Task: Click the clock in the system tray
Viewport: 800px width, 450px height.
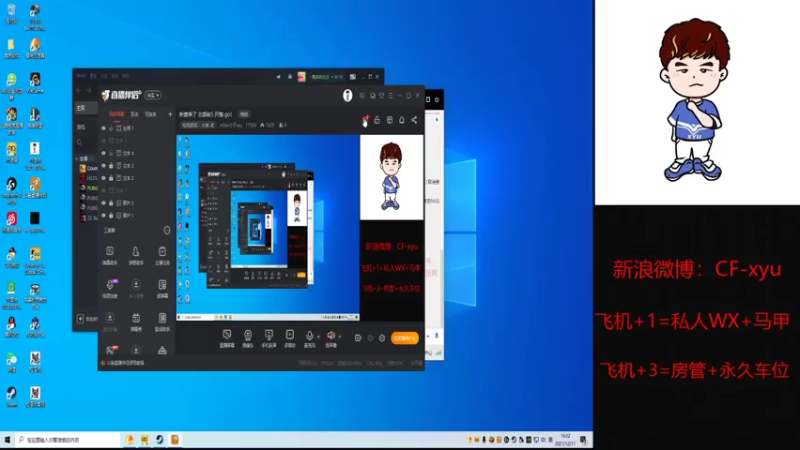Action: click(565, 440)
